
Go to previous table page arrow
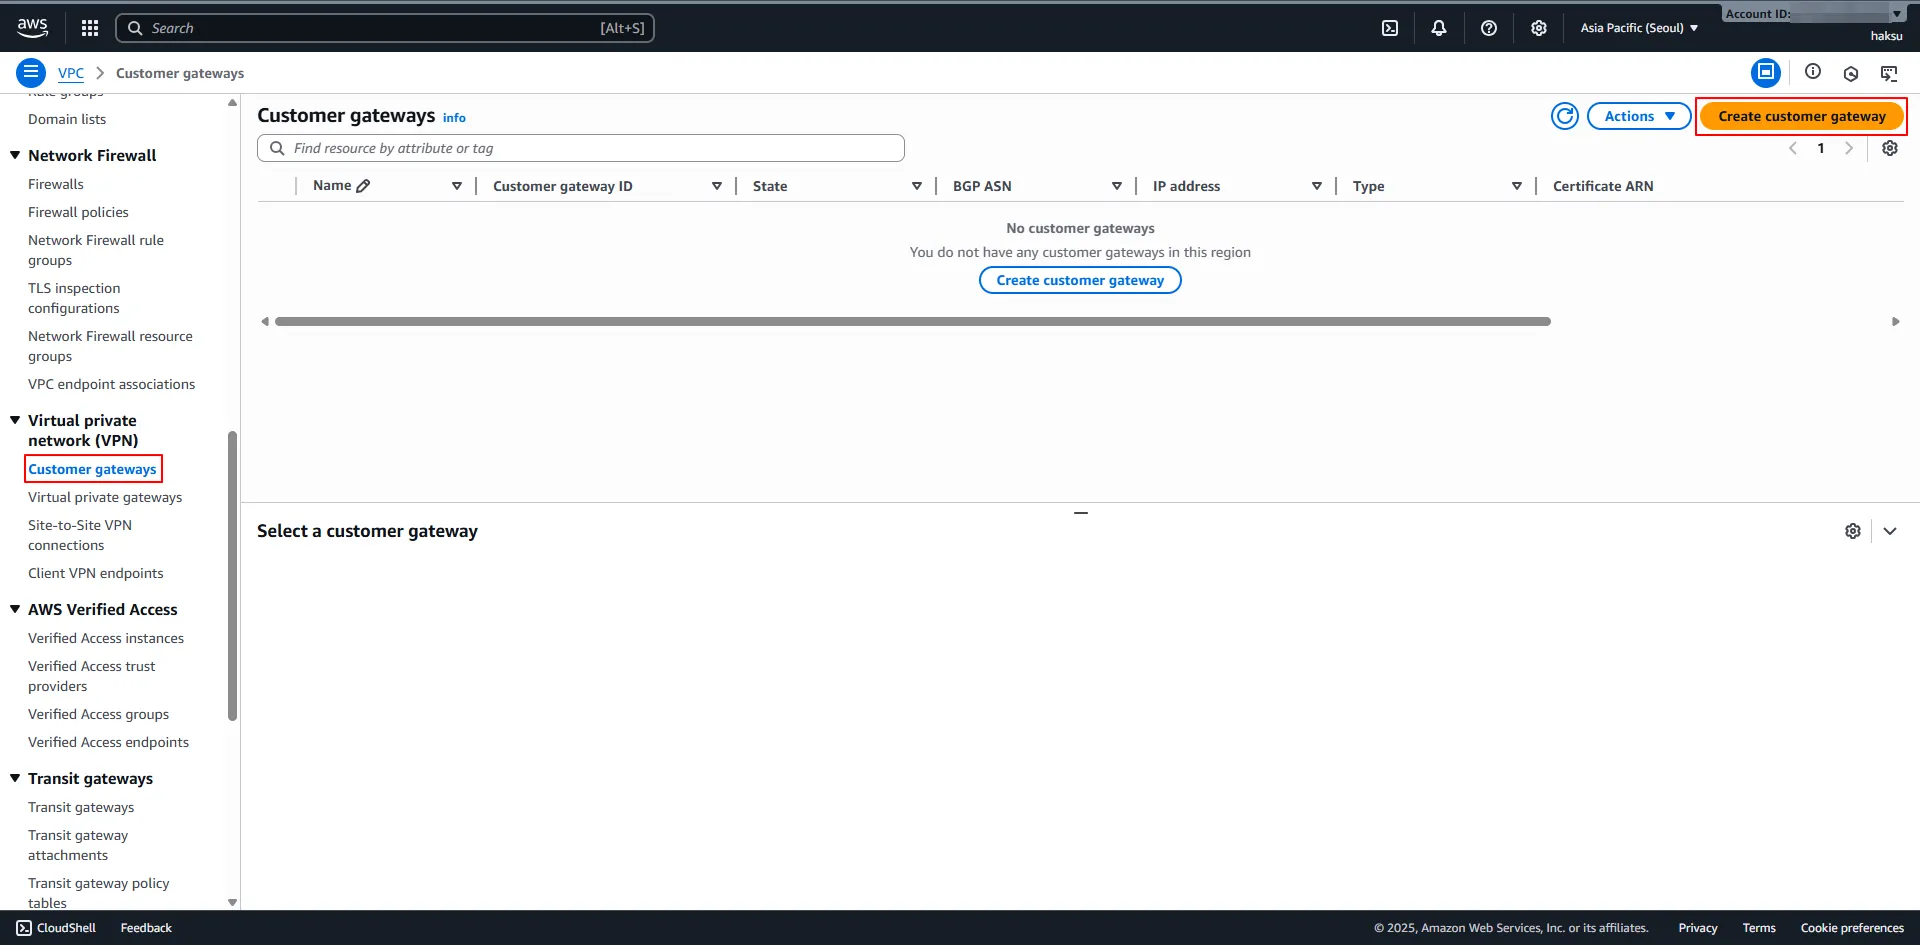coord(1793,148)
